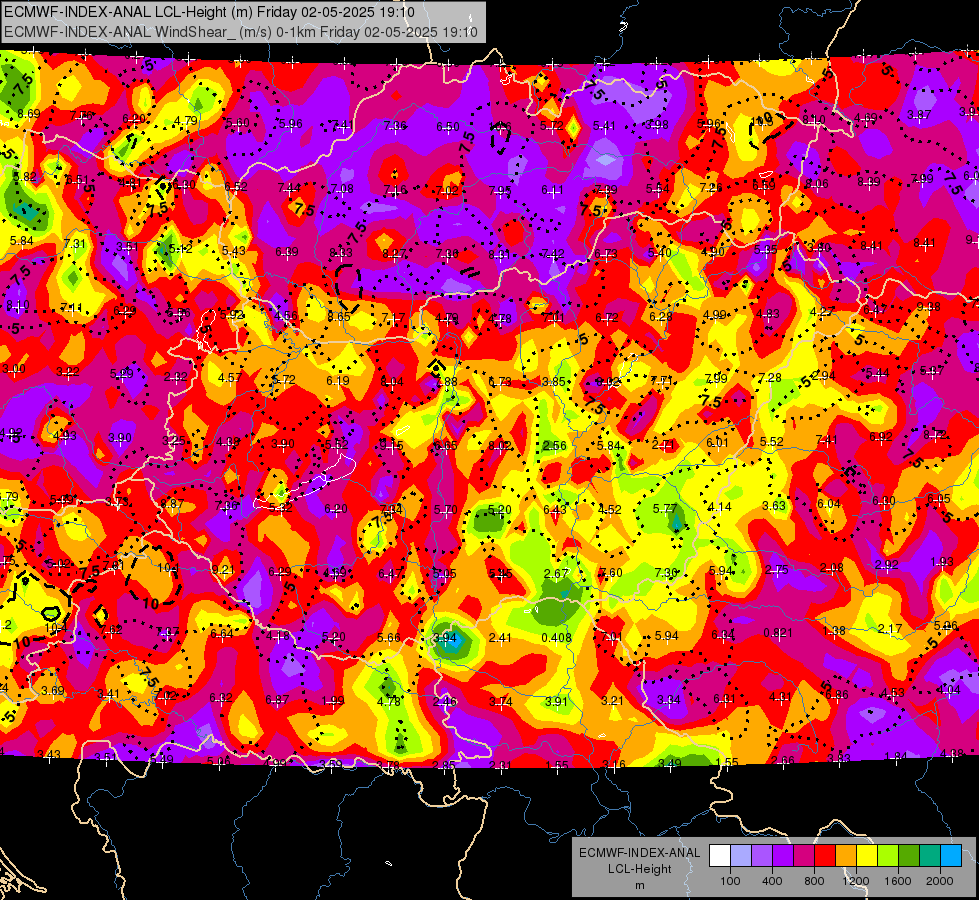The height and width of the screenshot is (900, 979).
Task: Click the legend text 'LCL-Height'
Action: (x=640, y=869)
